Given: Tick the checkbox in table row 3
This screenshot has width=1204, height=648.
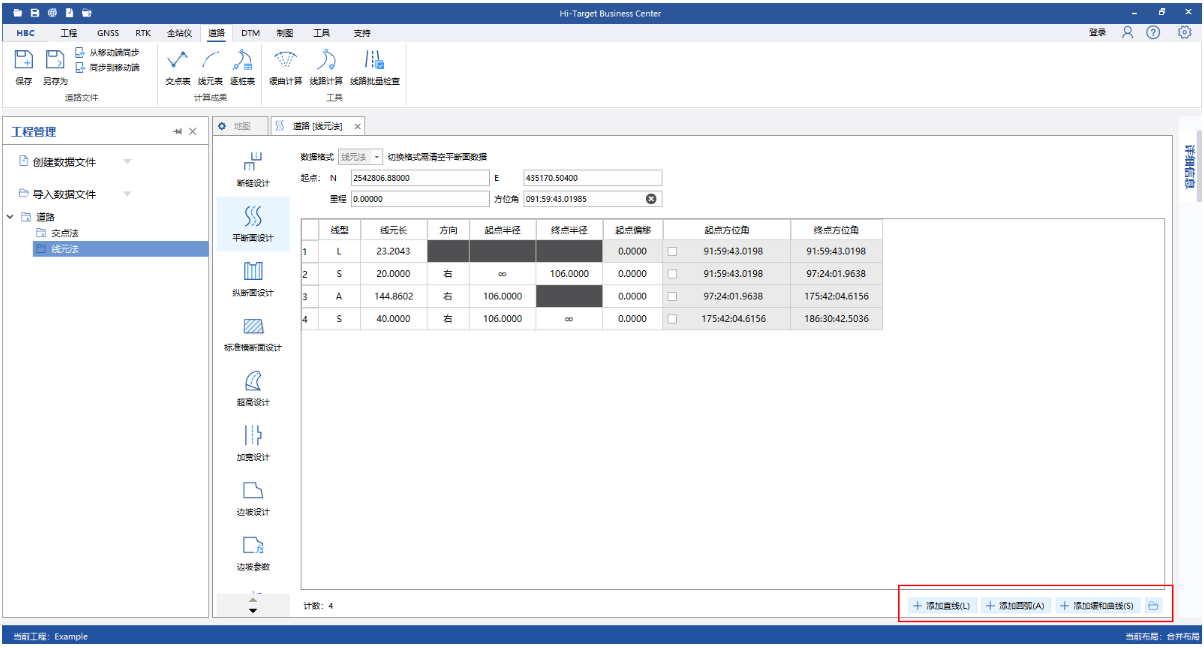Looking at the screenshot, I should (672, 296).
